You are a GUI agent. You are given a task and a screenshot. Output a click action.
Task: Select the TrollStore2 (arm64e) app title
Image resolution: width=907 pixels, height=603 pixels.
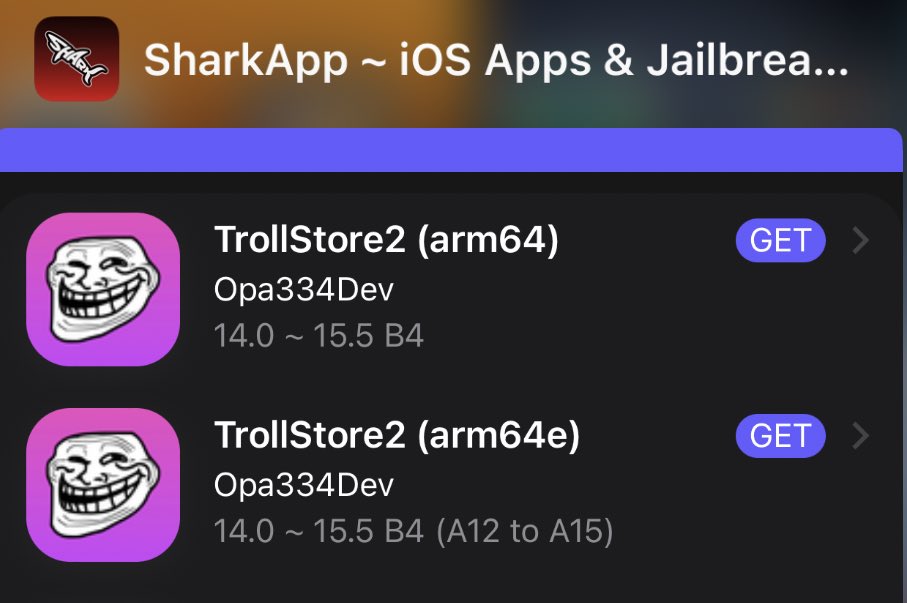[x=397, y=435]
